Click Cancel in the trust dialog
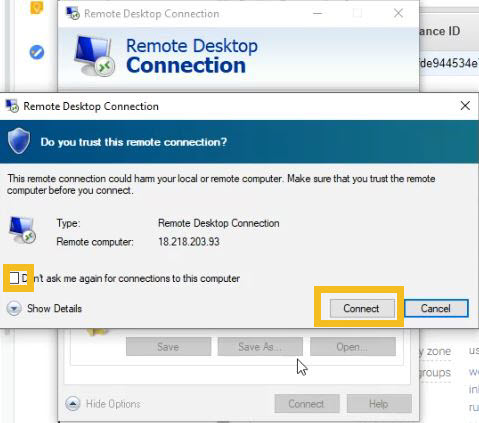Viewport: 479px width, 423px height. click(x=436, y=308)
